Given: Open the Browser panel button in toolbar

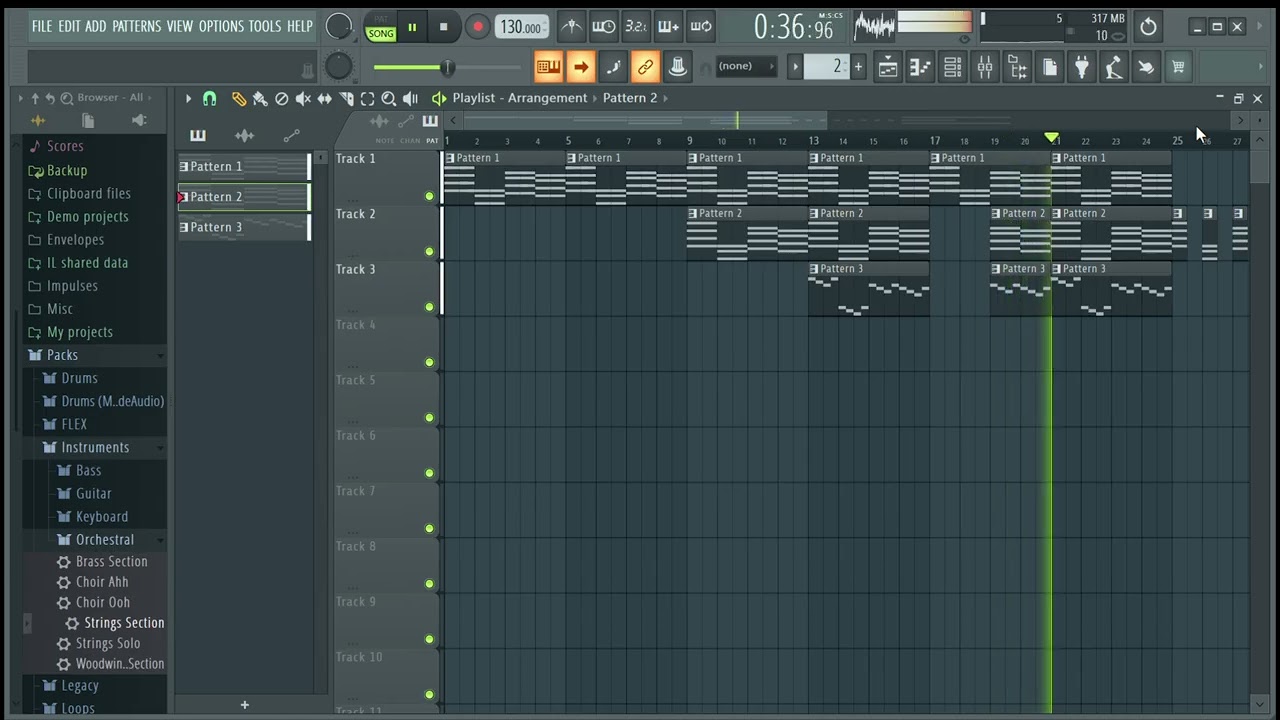Looking at the screenshot, I should (1017, 67).
